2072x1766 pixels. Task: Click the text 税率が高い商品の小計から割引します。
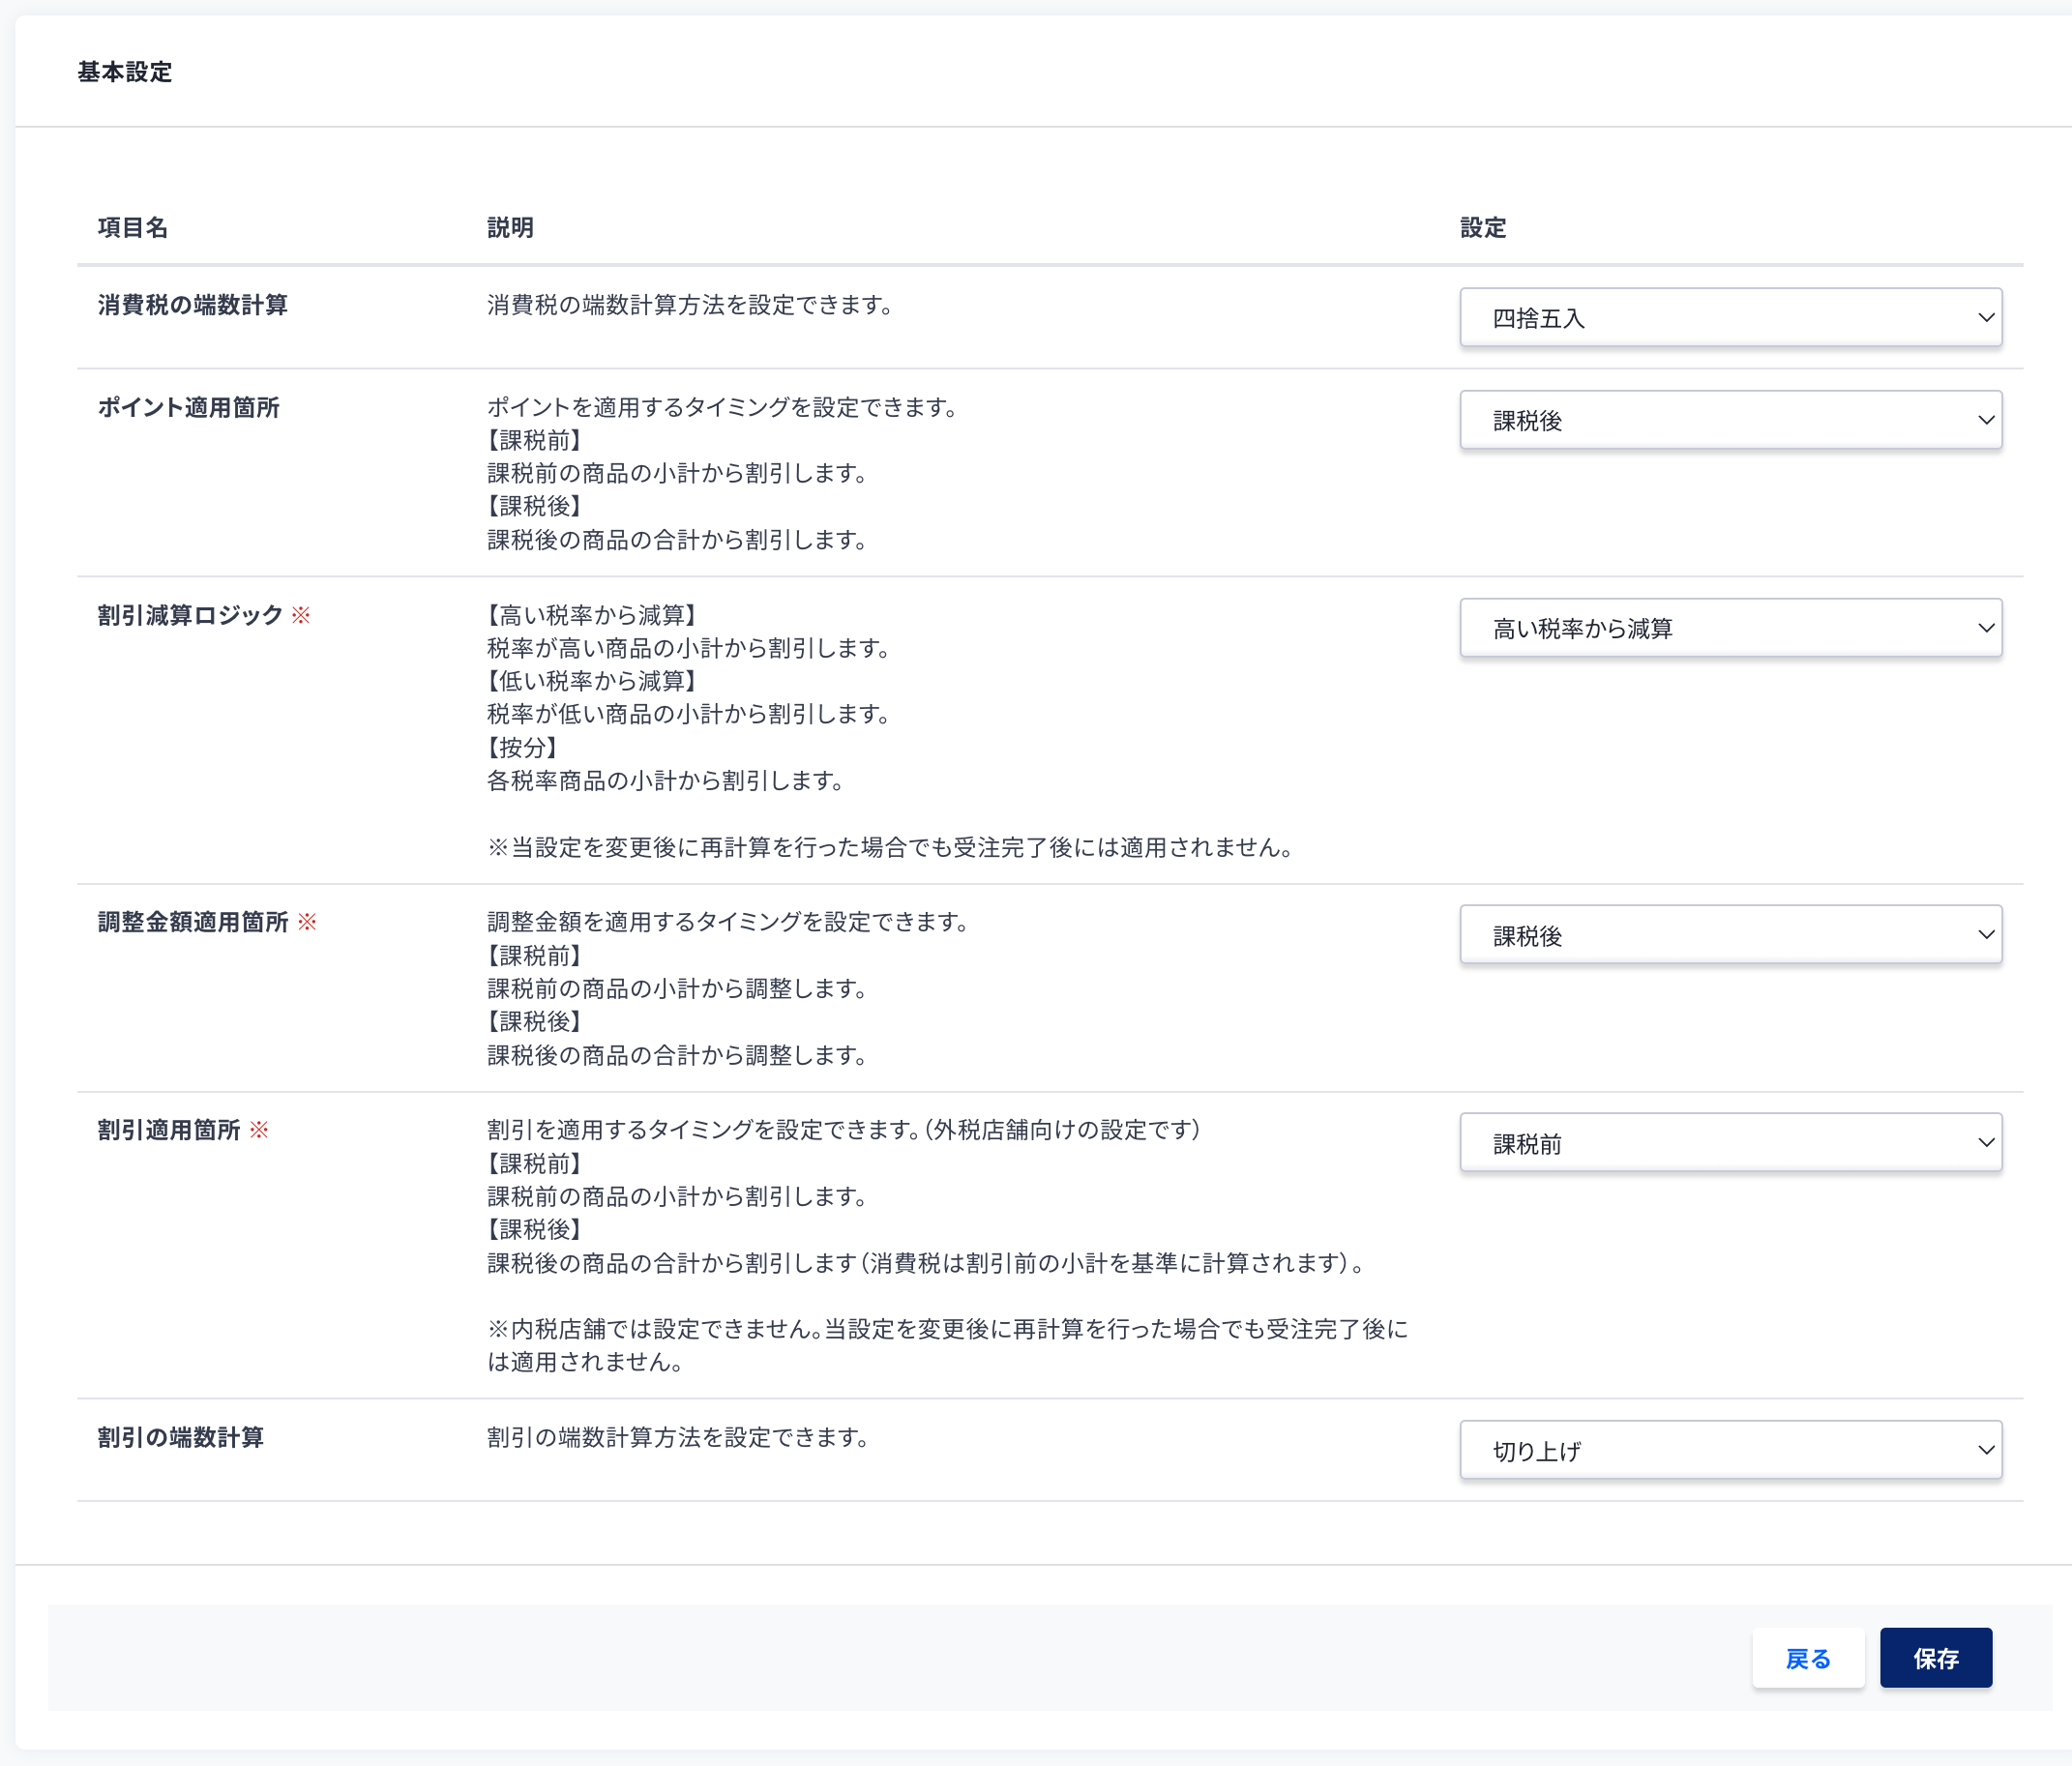690,648
